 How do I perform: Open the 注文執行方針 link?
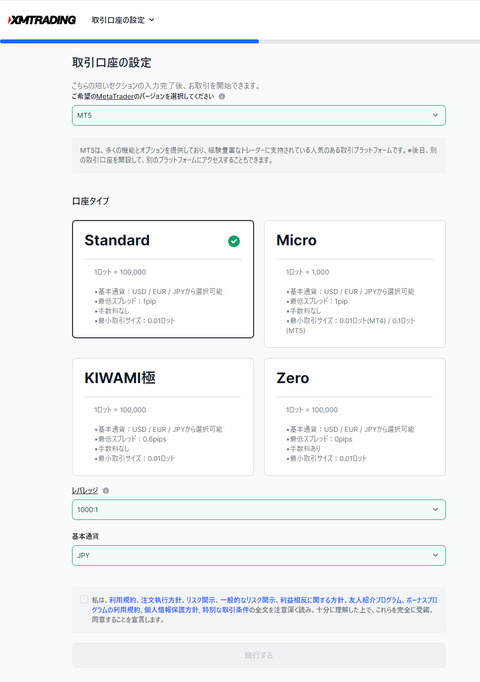[x=161, y=600]
